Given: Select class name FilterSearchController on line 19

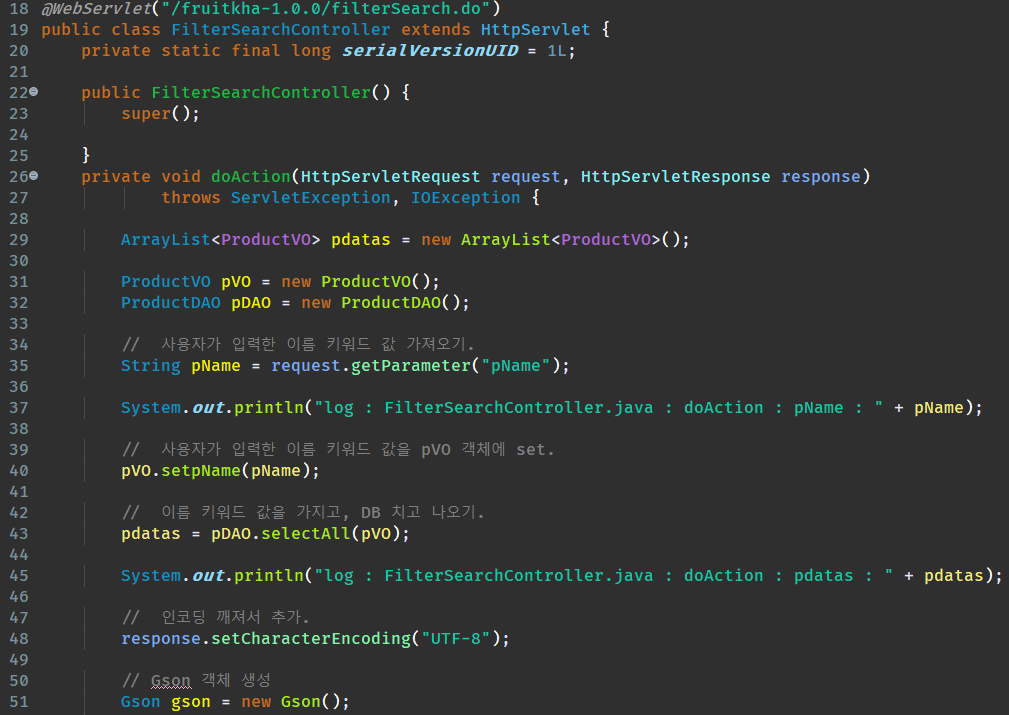Looking at the screenshot, I should click(281, 30).
